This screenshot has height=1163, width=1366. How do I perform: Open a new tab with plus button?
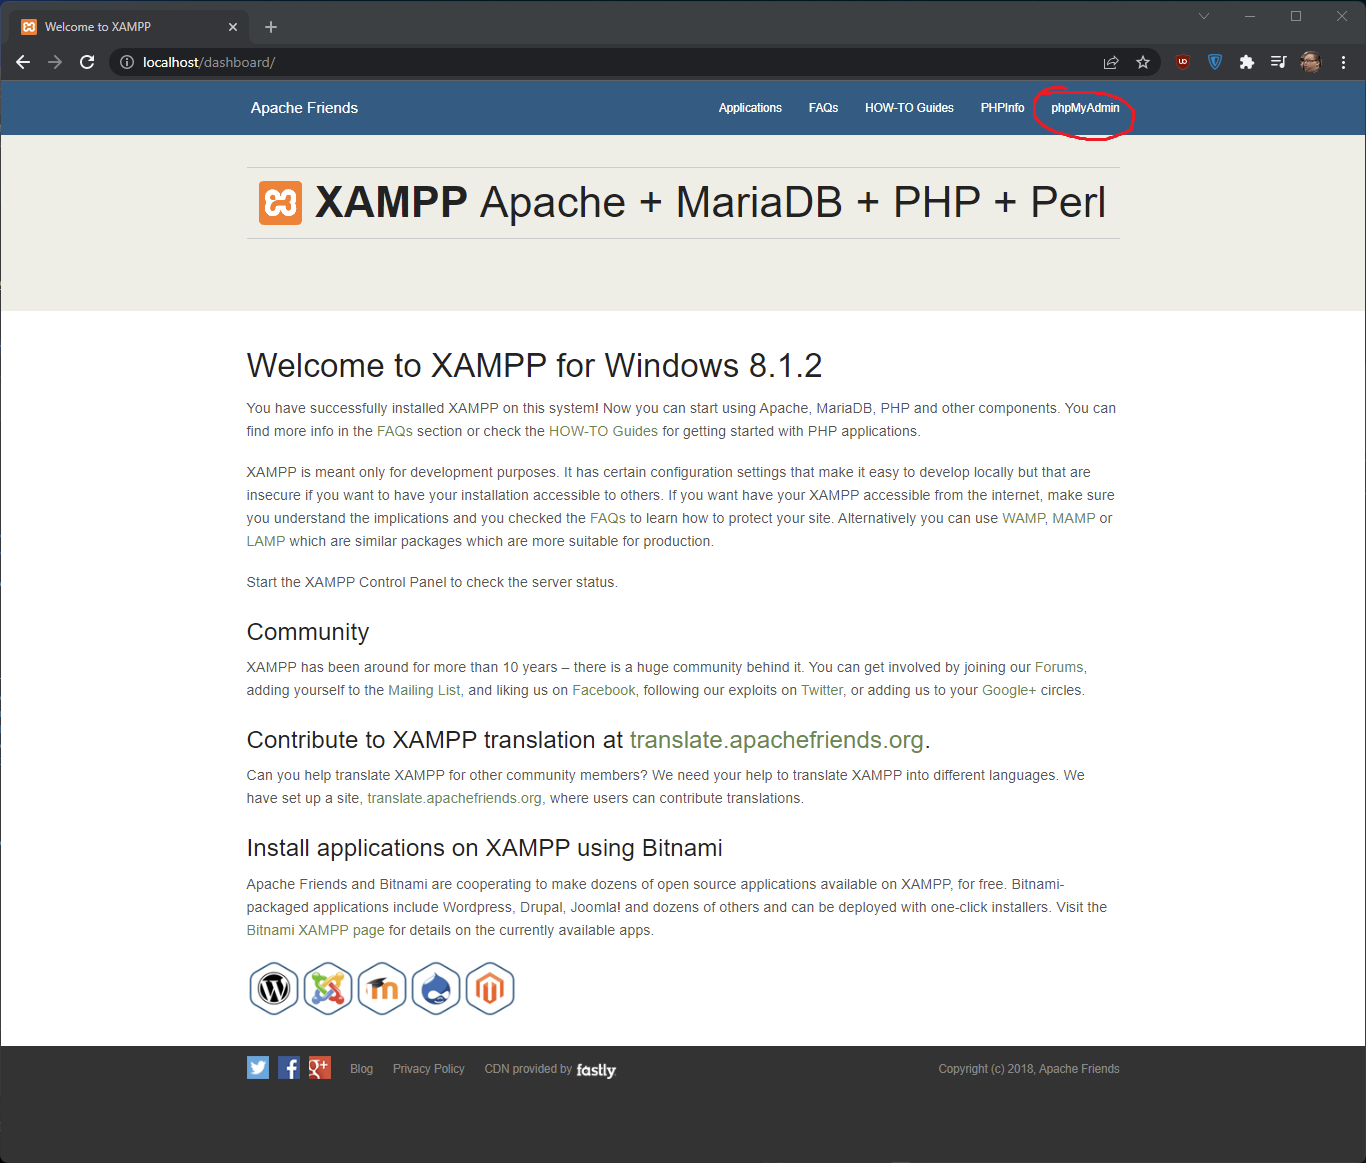point(271,27)
